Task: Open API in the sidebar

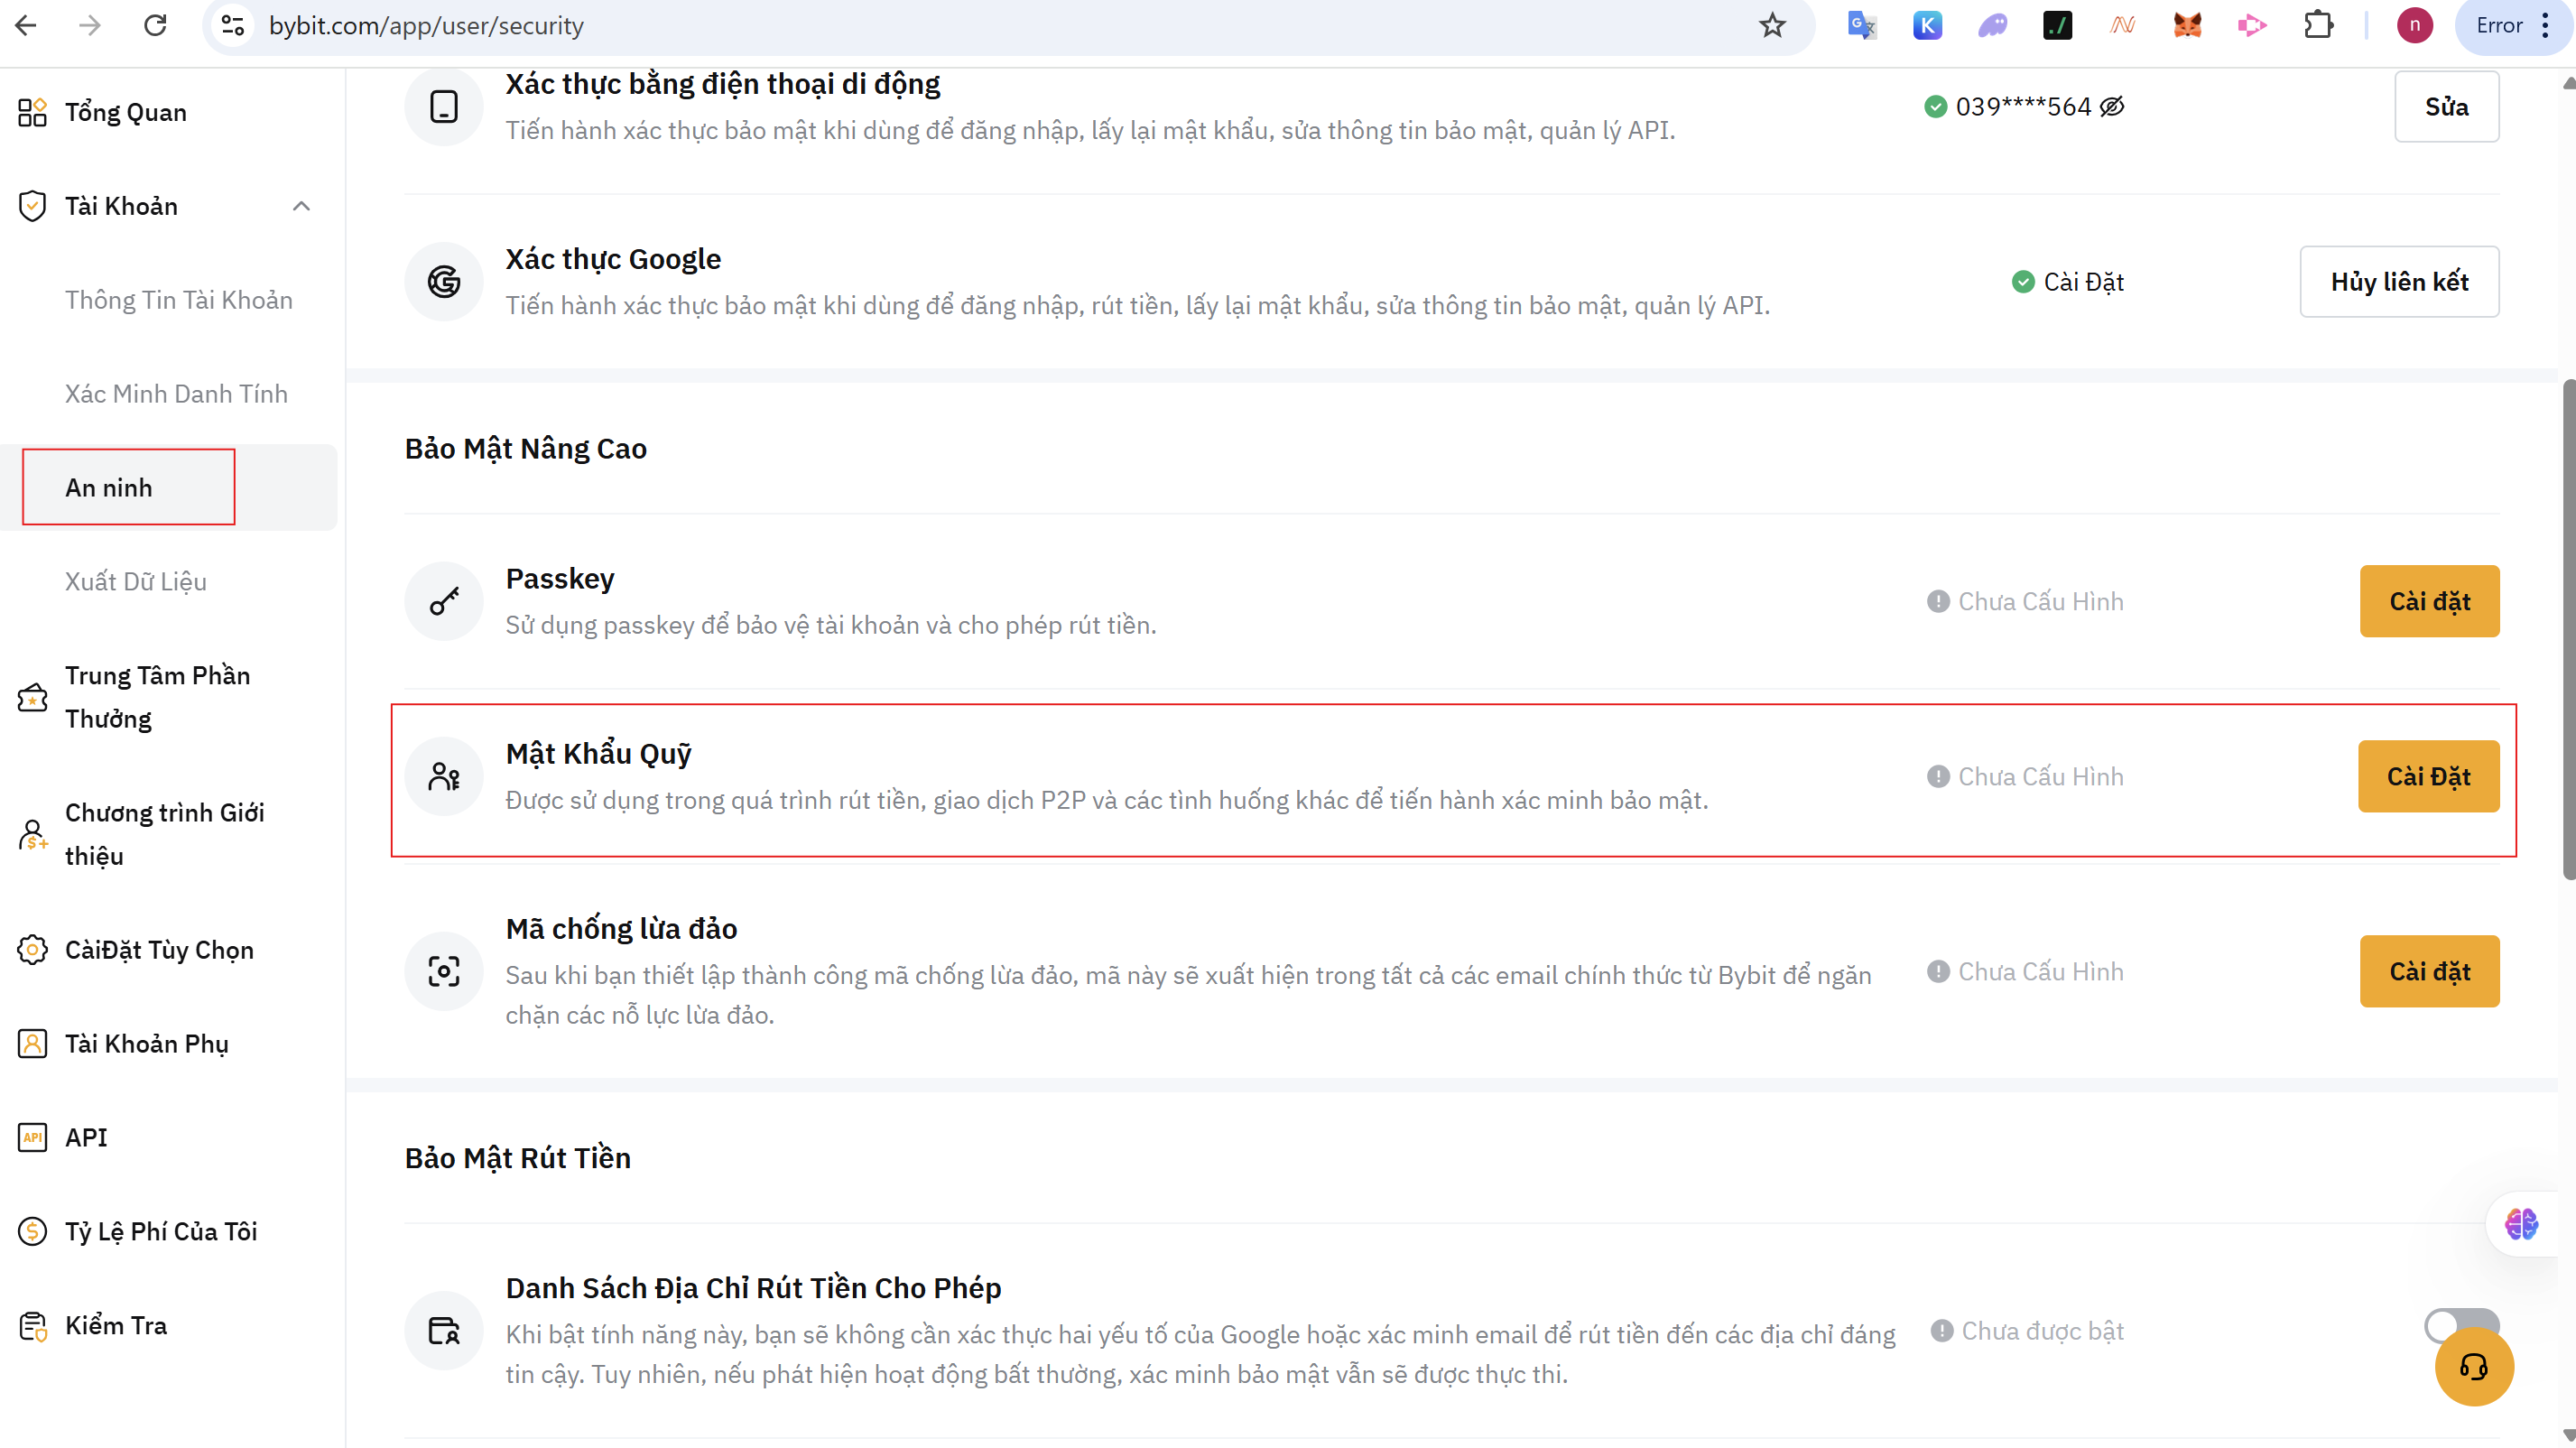Action: (86, 1137)
